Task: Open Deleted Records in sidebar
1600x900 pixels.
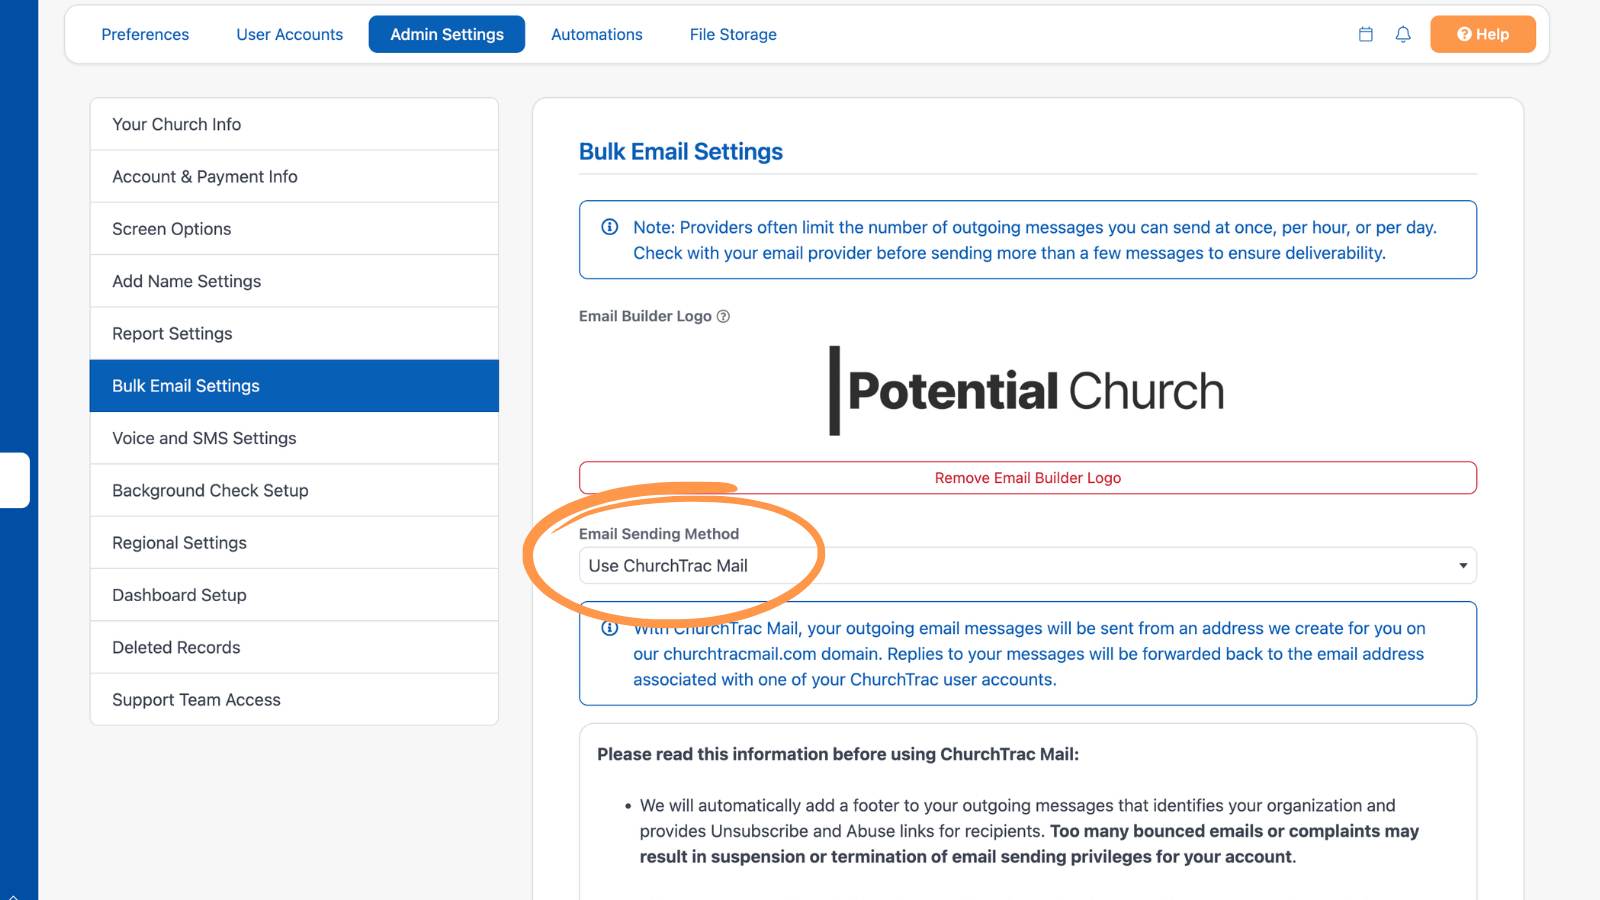Action: click(294, 648)
